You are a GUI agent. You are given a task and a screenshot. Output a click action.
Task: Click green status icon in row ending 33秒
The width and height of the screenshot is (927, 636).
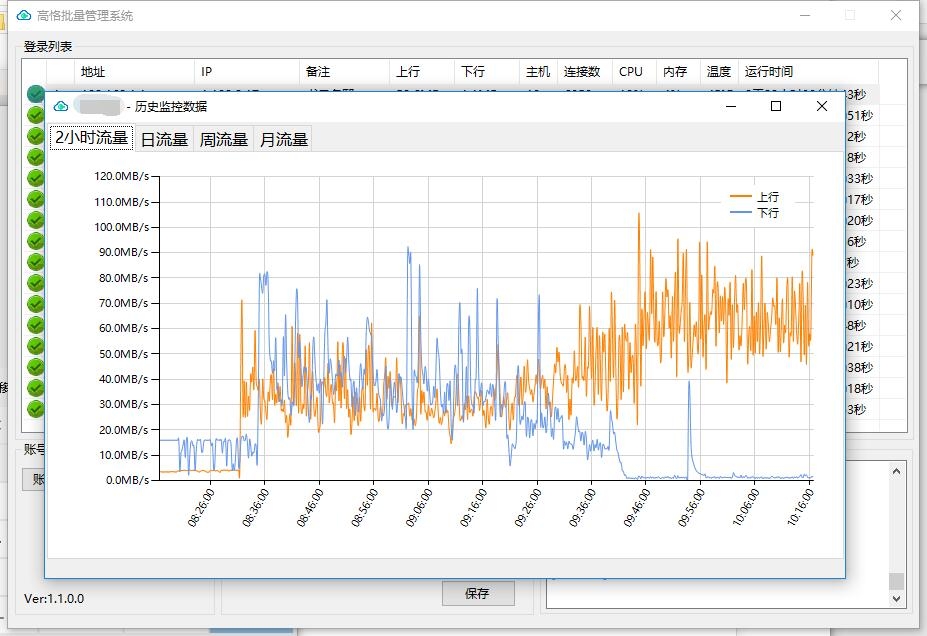pos(36,178)
